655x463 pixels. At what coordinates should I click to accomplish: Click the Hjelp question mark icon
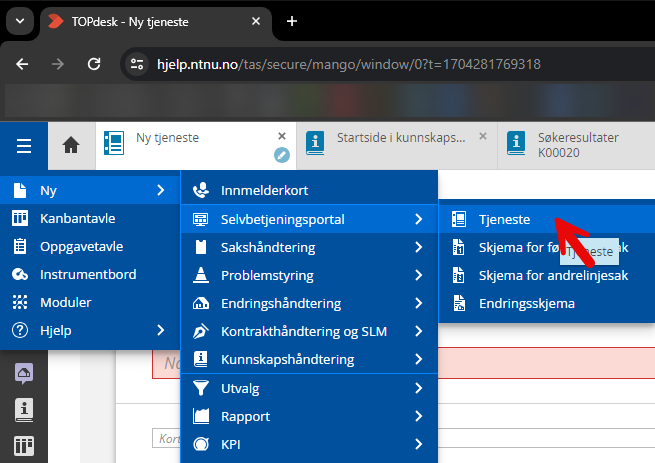coord(20,330)
